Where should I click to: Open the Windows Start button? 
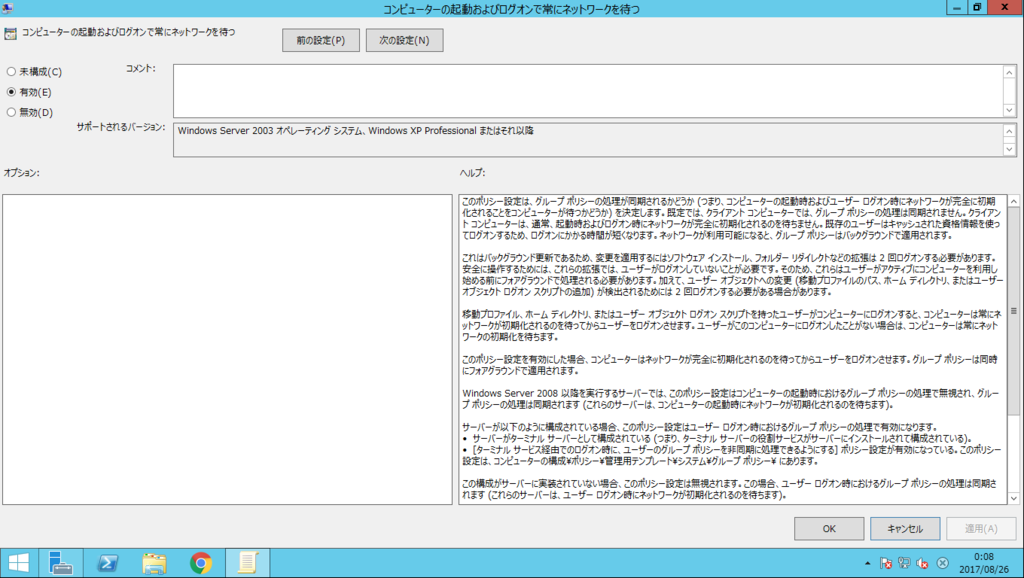pos(19,562)
